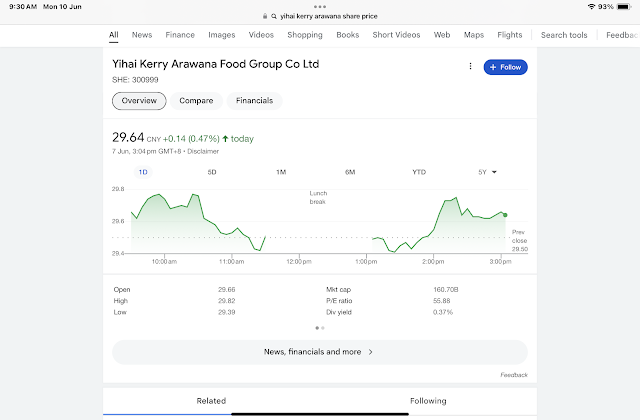Tap the battery indicator icon

pos(626,6)
